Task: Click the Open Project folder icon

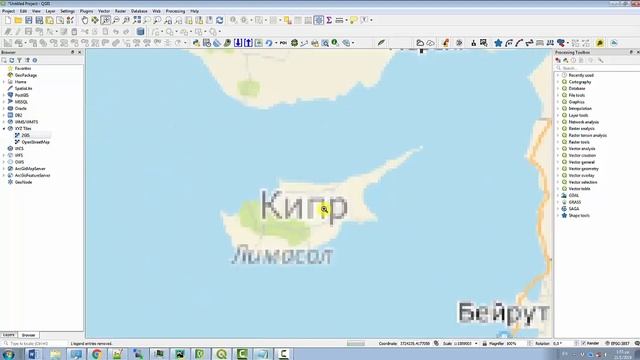Action: point(18,20)
